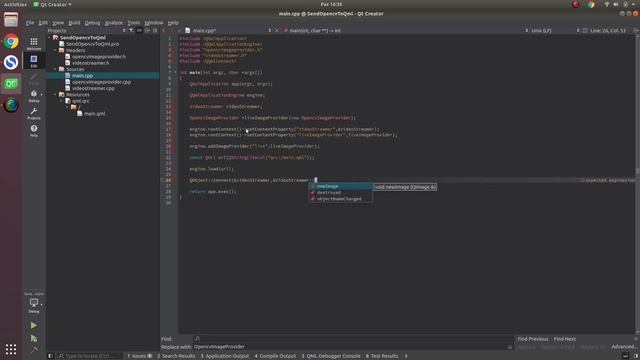Image resolution: width=640 pixels, height=360 pixels.
Task: Collapse the Headers folder
Action: tap(56, 50)
